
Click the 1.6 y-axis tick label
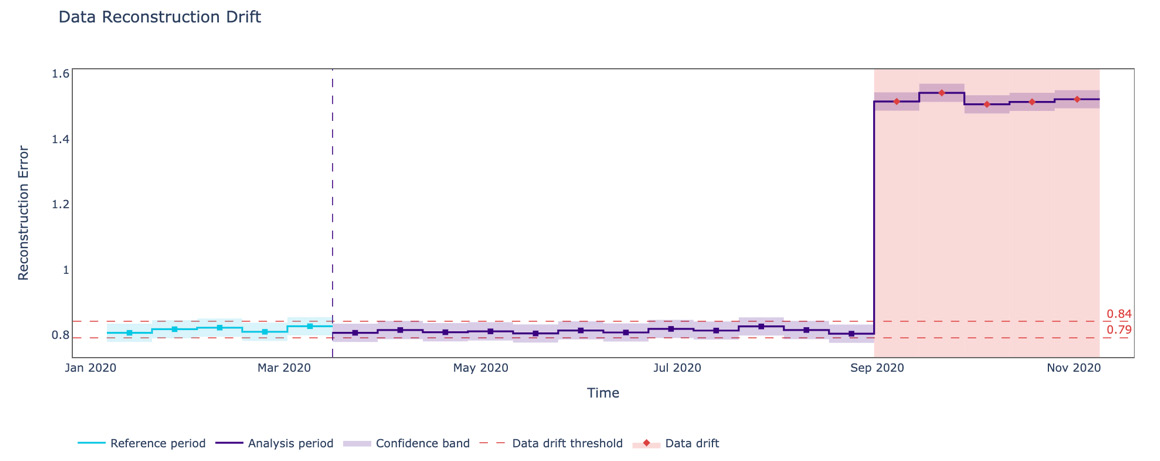pos(61,73)
